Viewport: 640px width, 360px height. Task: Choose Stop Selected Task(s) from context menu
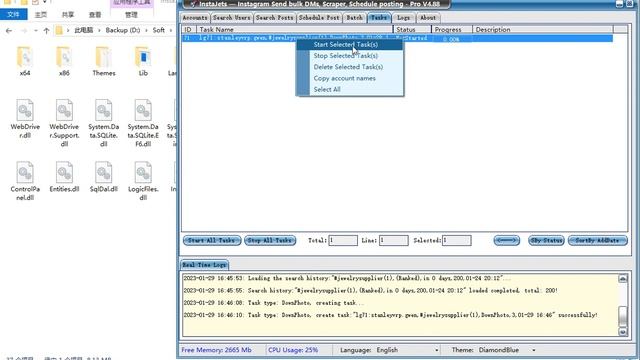click(350, 56)
